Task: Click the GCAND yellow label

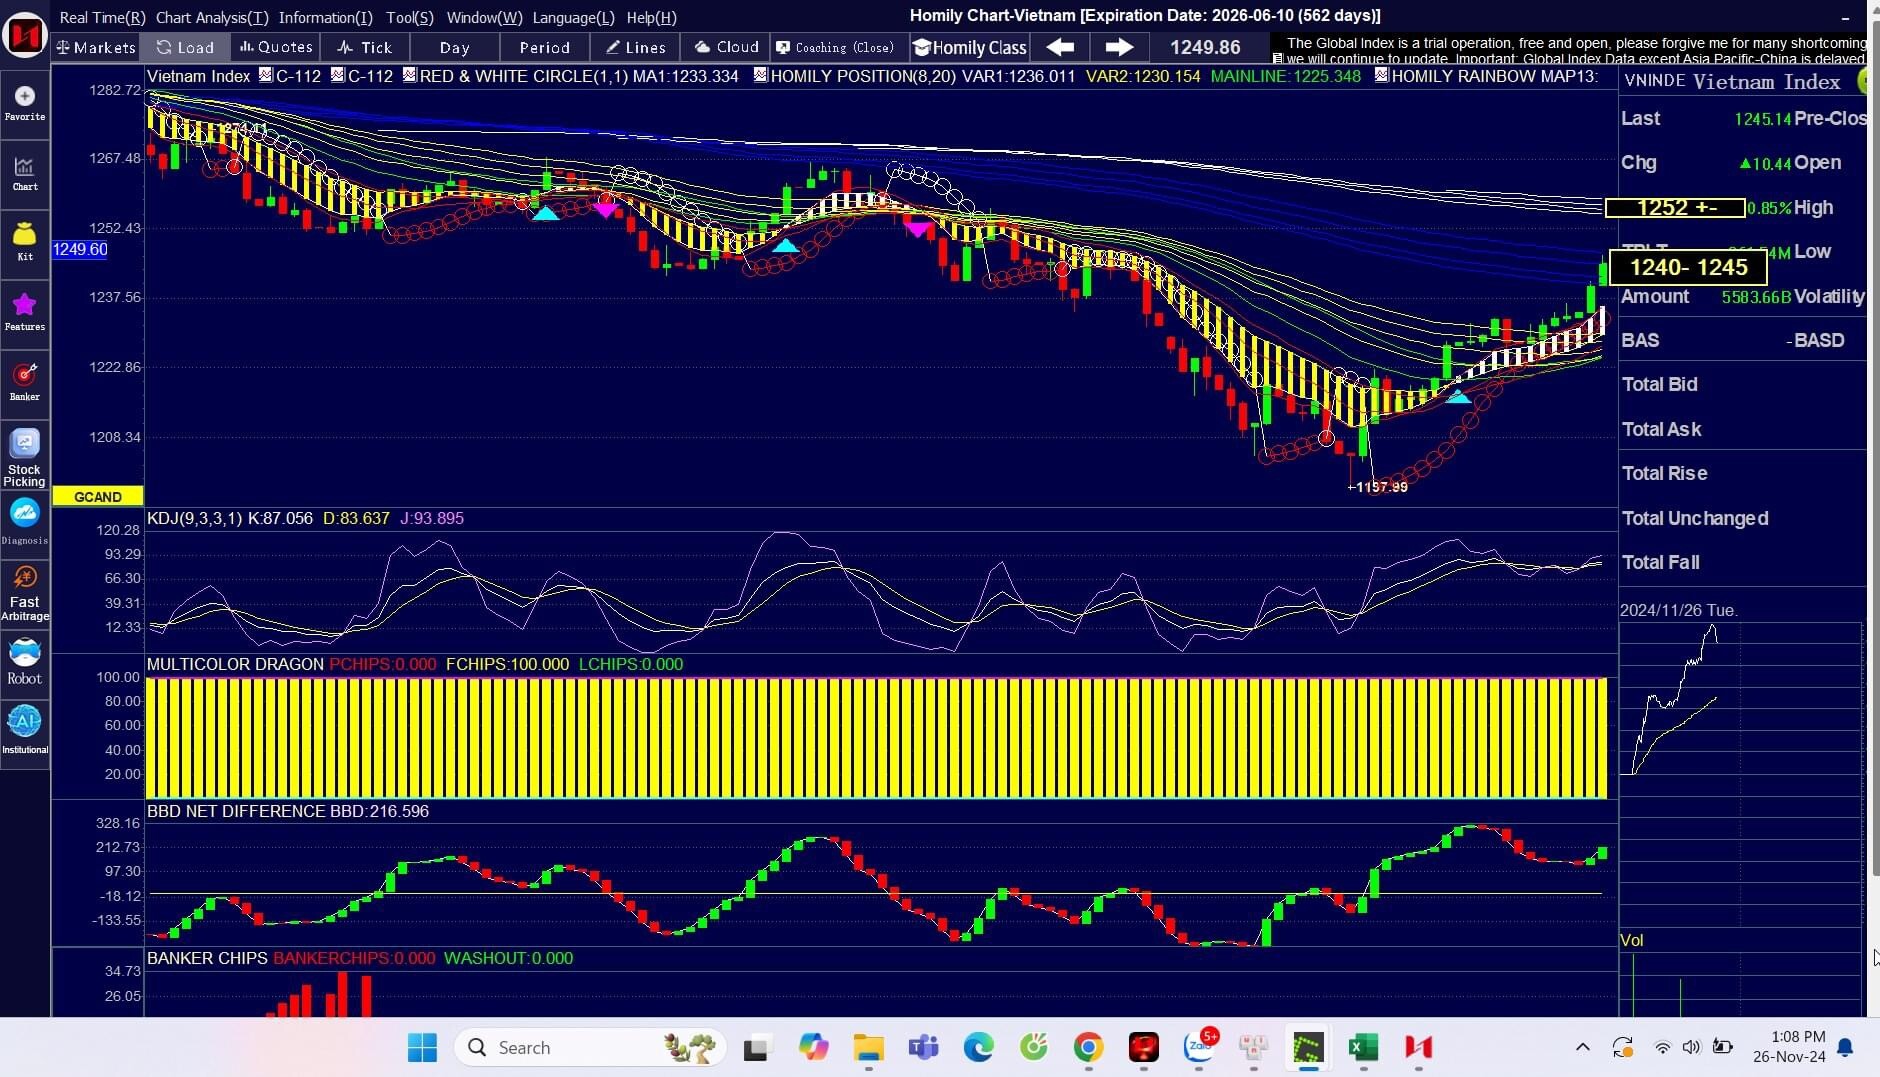Action: point(97,496)
